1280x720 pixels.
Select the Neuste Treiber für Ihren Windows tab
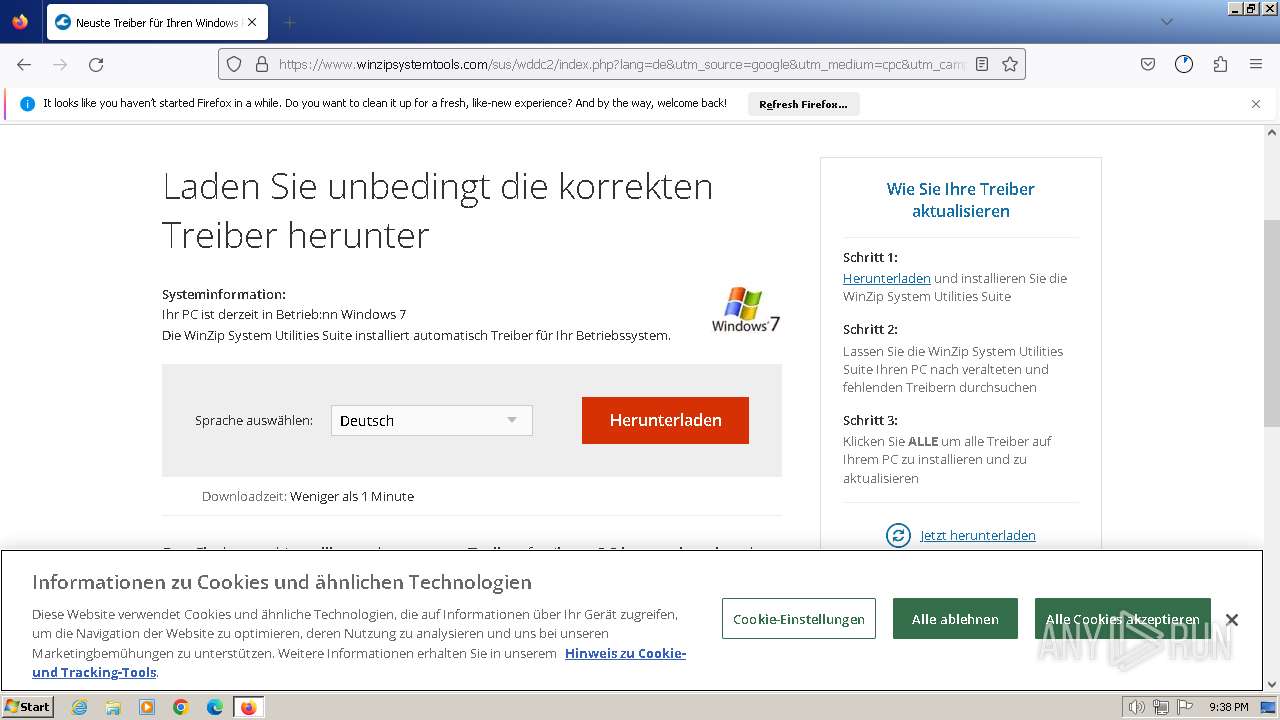coord(156,22)
